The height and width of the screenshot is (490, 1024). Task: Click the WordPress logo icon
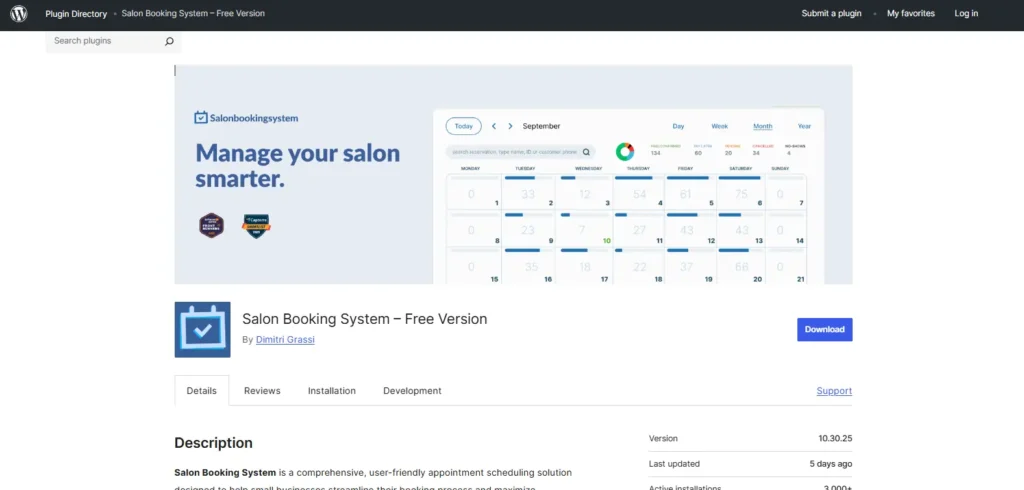pyautogui.click(x=19, y=13)
